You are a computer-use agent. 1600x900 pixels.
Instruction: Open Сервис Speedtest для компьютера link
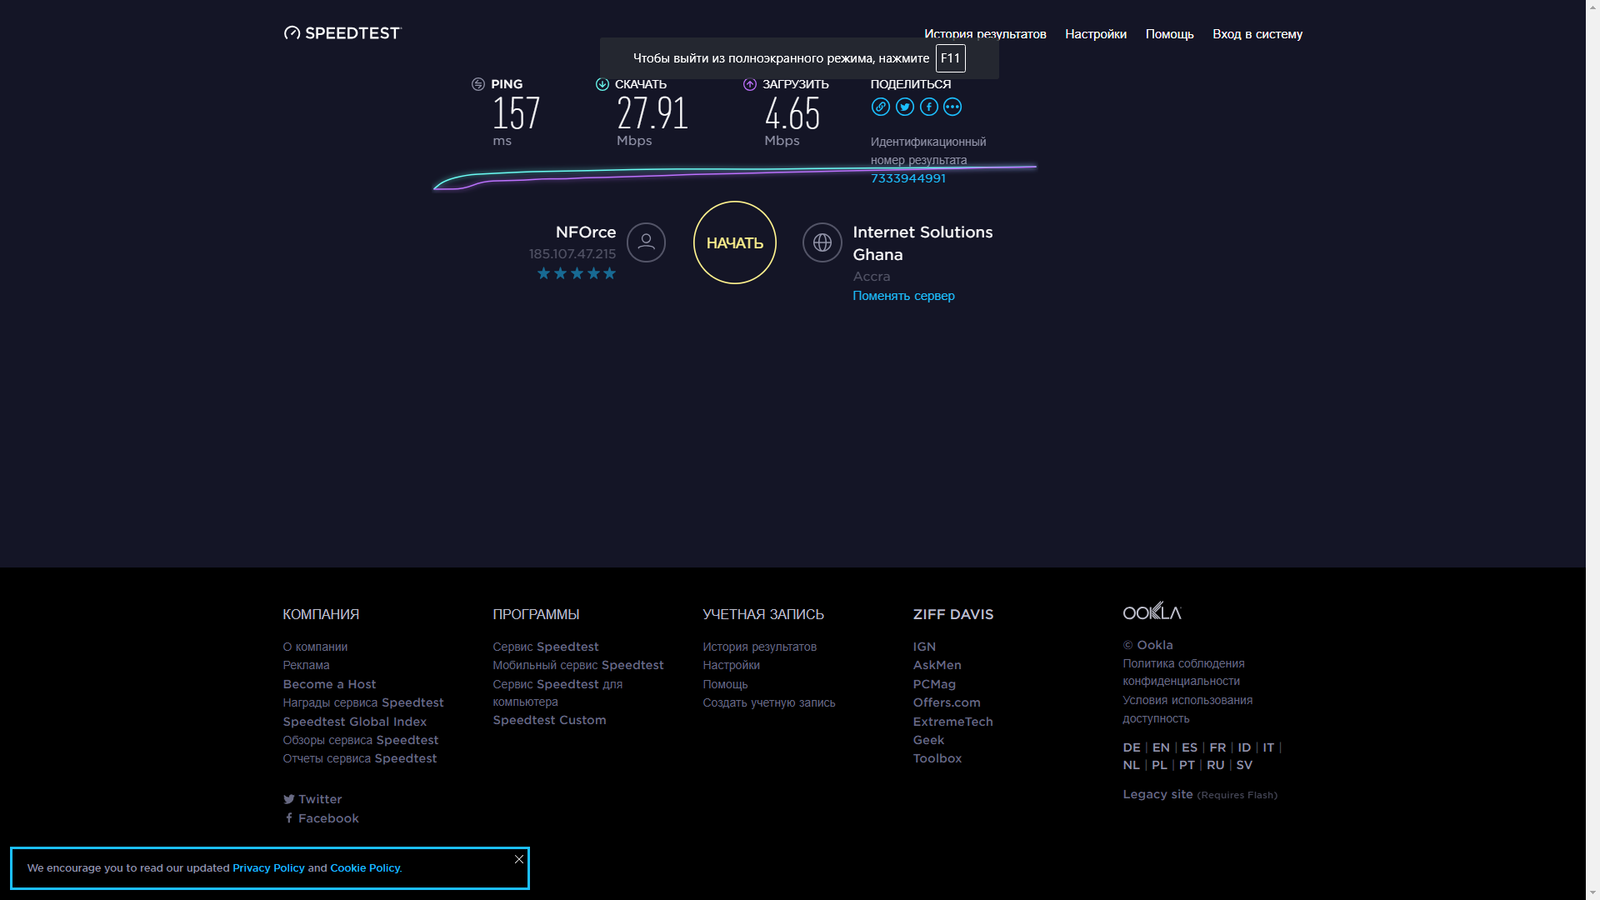pos(557,693)
